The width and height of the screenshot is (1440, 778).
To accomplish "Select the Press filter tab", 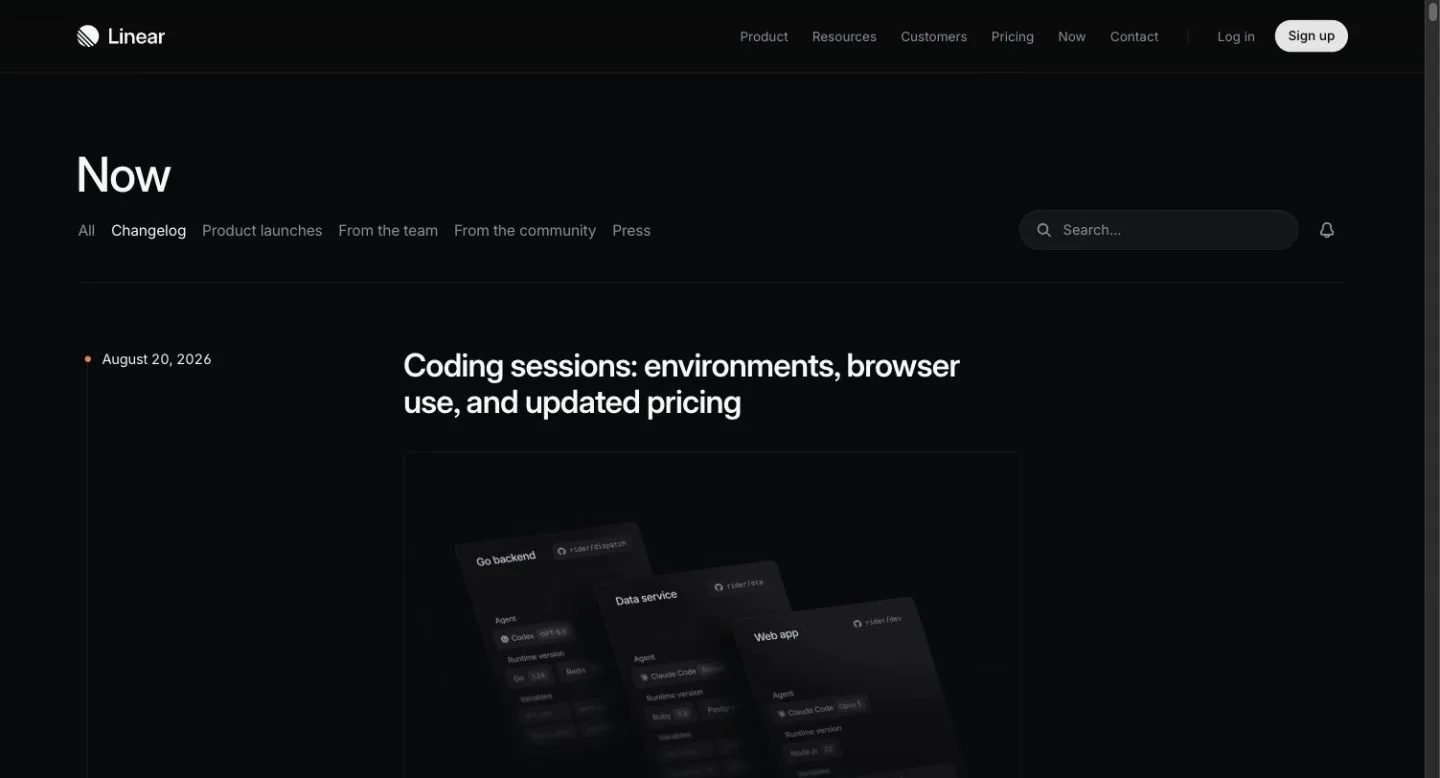I will coord(631,230).
